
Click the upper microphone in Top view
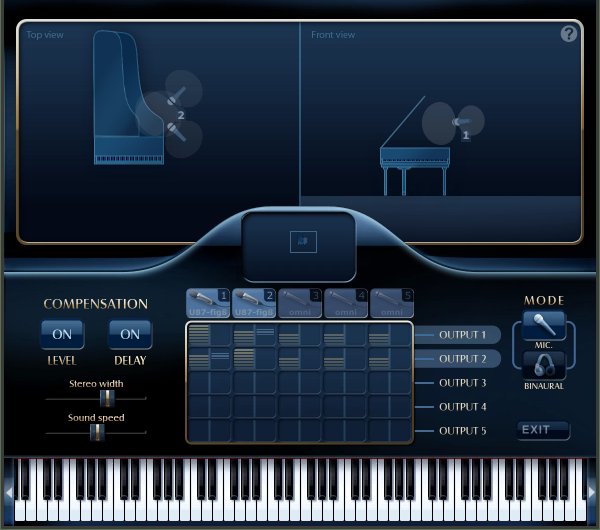click(176, 96)
